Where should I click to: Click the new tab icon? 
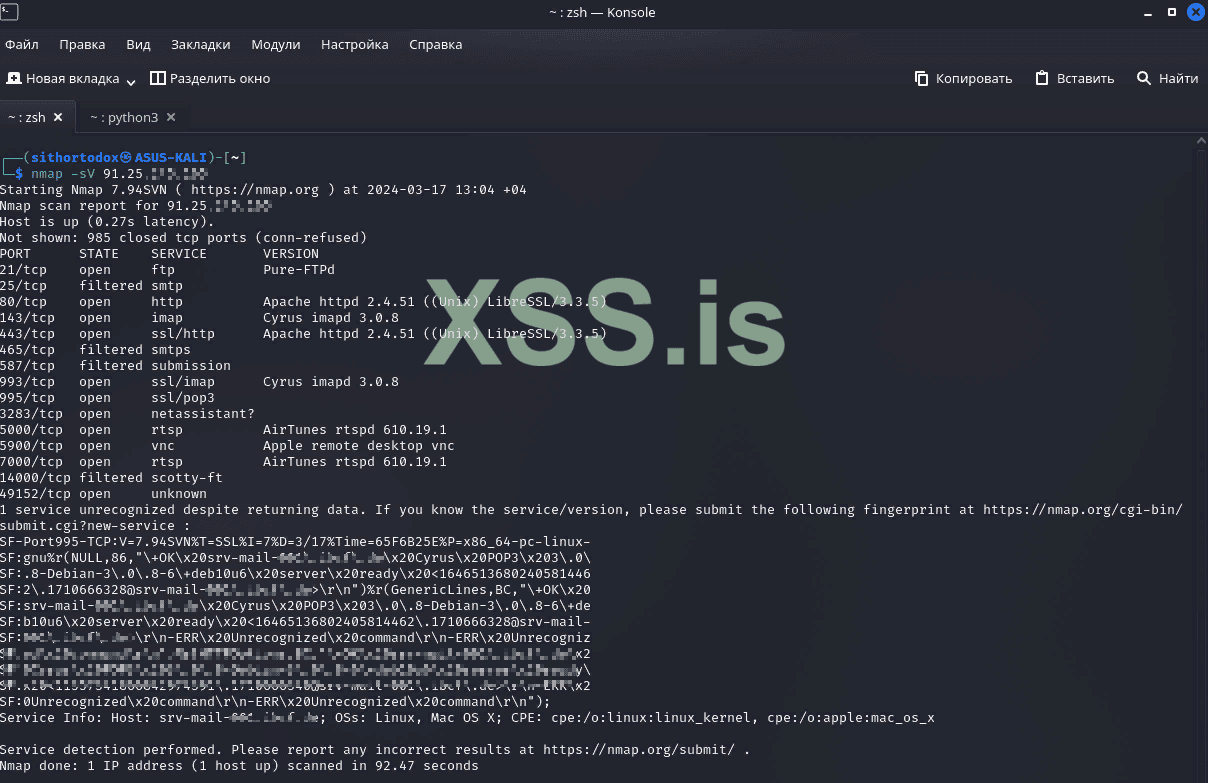(14, 78)
